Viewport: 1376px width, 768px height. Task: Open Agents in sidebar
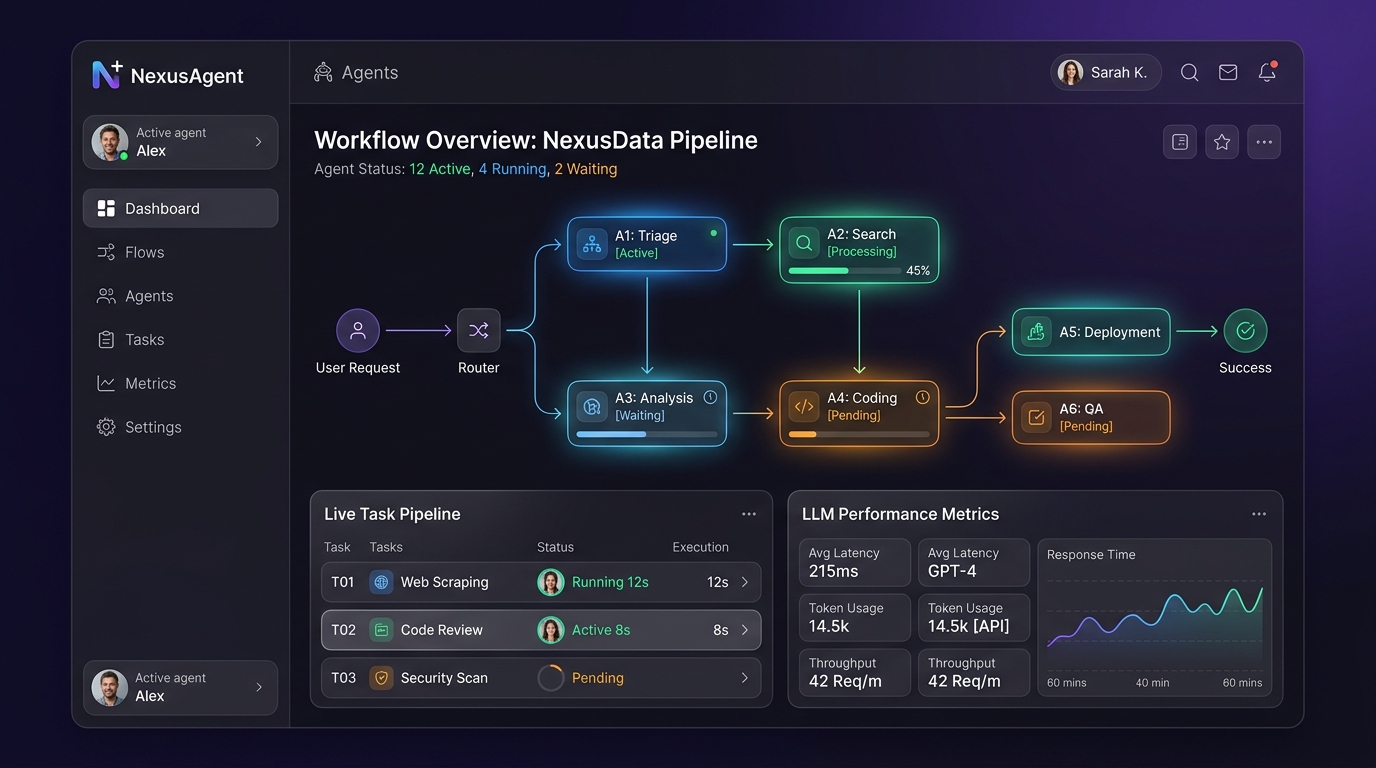(x=181, y=296)
